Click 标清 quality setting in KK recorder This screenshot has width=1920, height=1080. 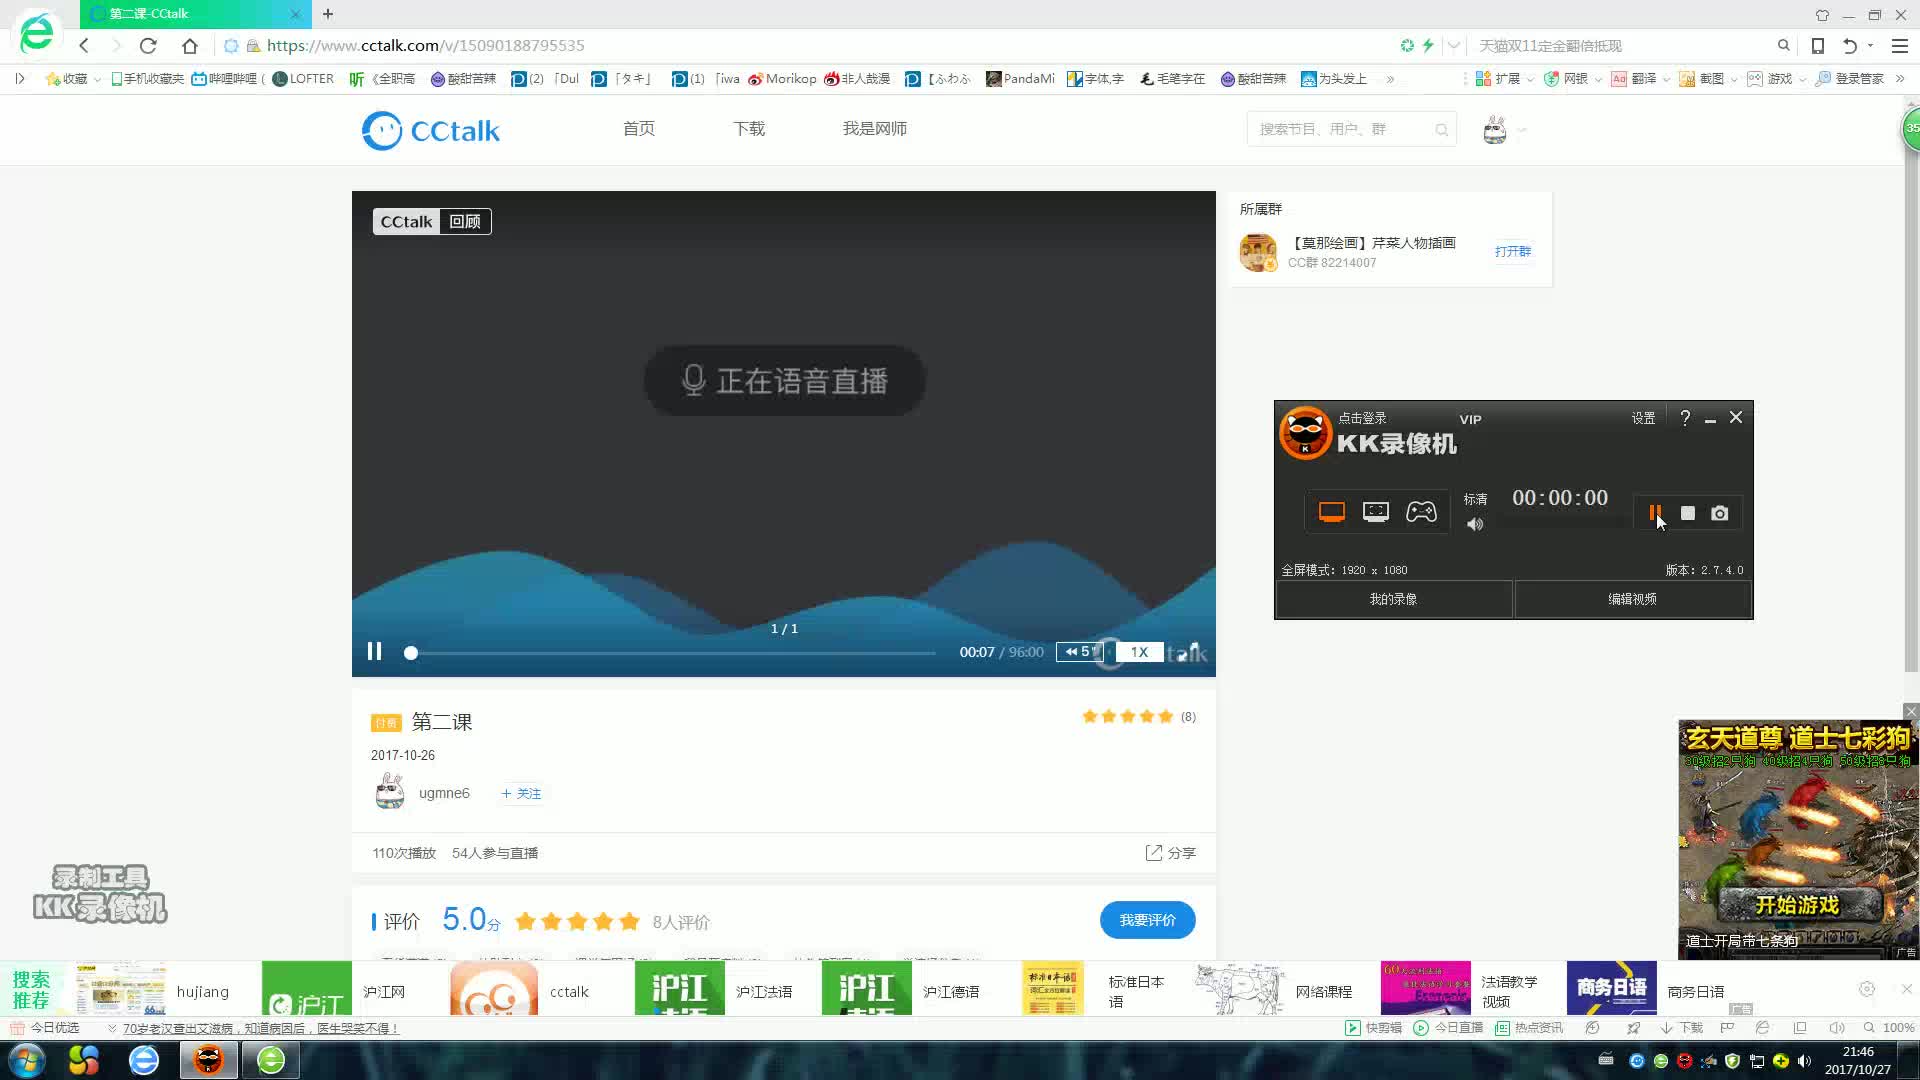(x=1475, y=499)
